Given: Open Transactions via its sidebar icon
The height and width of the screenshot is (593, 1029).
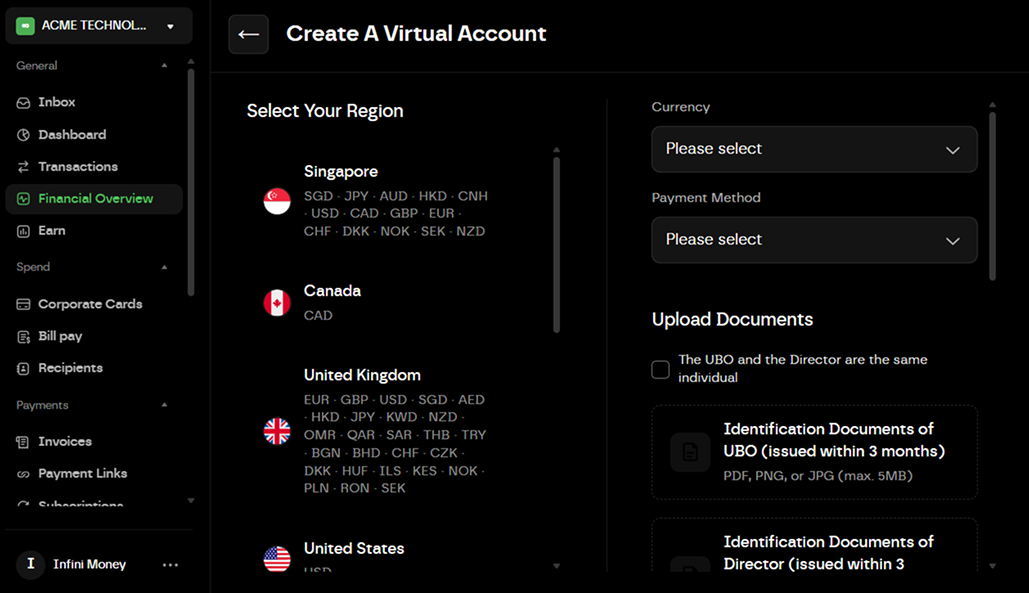Looking at the screenshot, I should (x=24, y=166).
